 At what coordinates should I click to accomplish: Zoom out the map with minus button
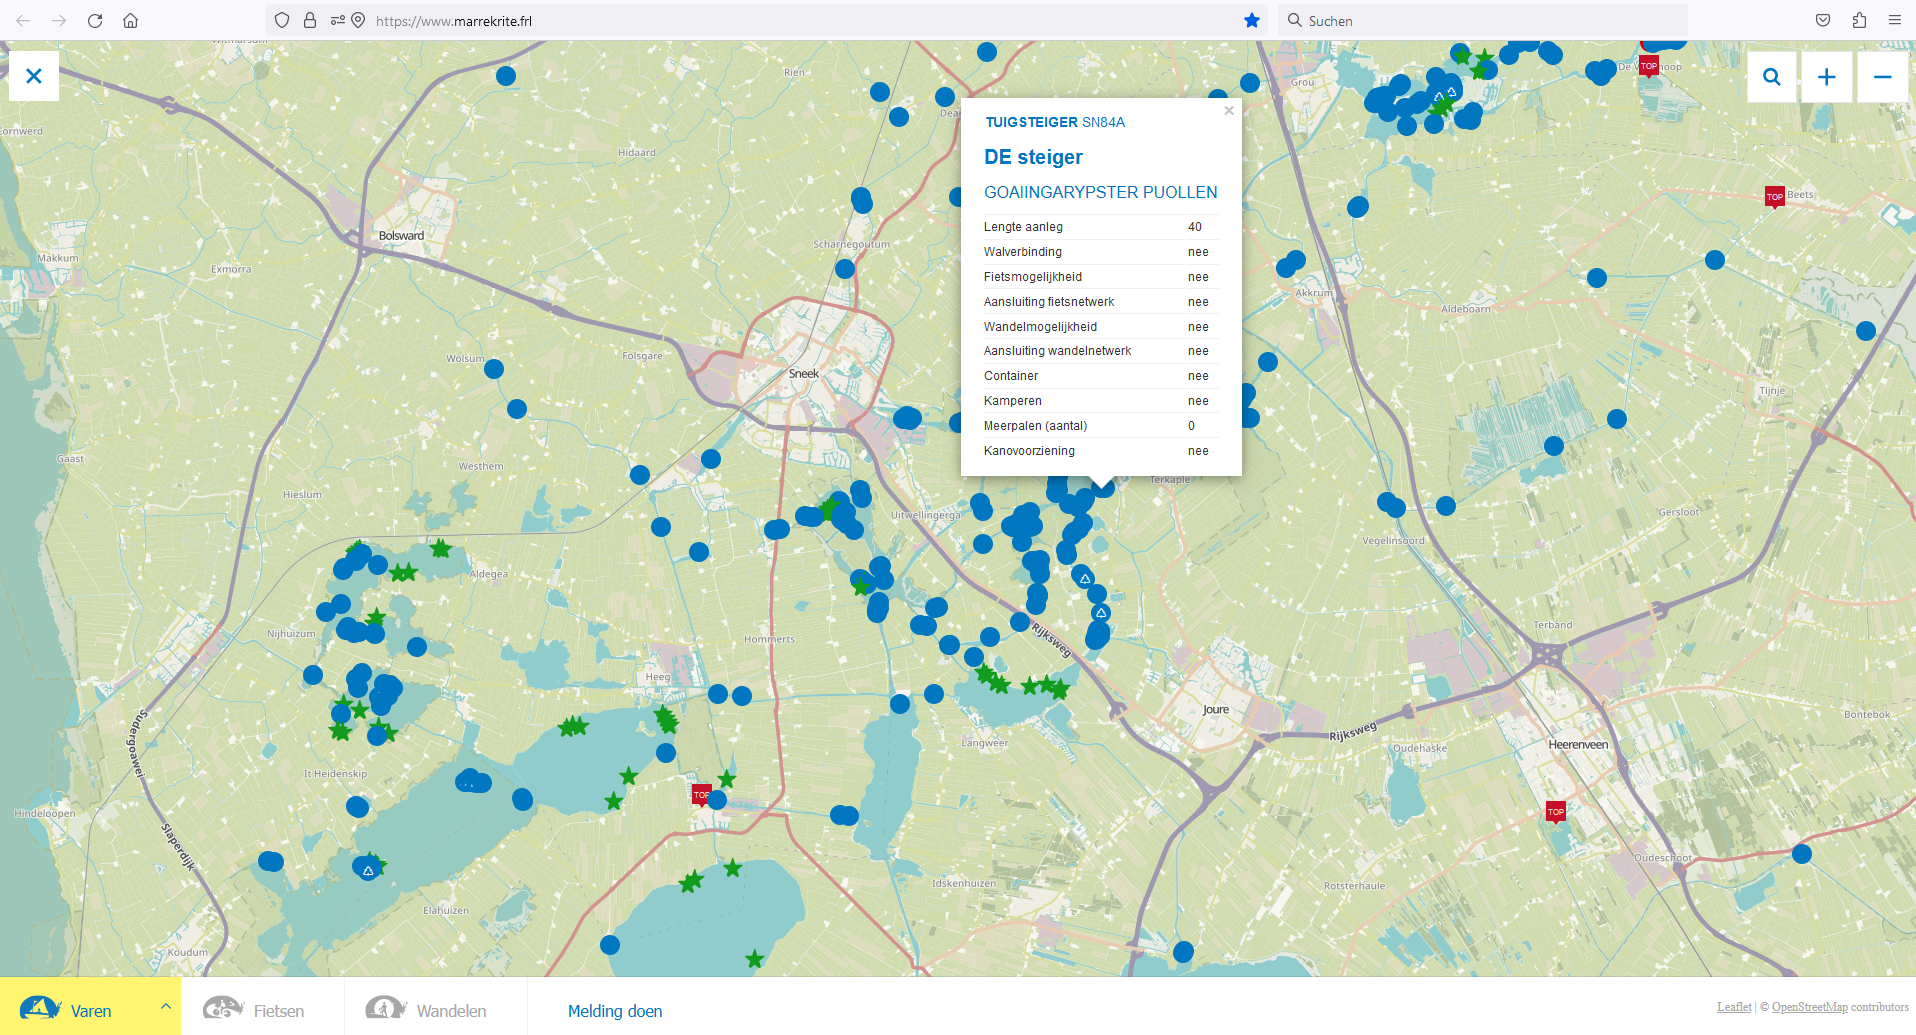1881,77
